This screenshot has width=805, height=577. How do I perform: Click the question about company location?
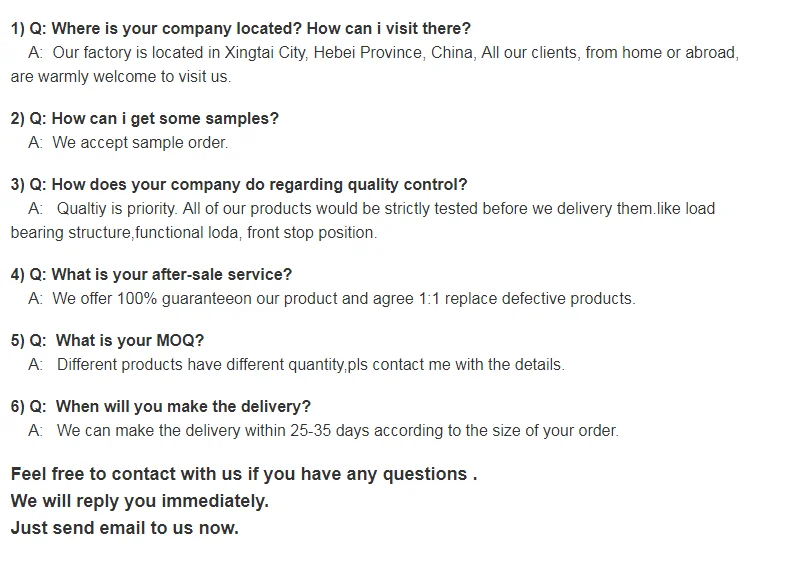[240, 28]
